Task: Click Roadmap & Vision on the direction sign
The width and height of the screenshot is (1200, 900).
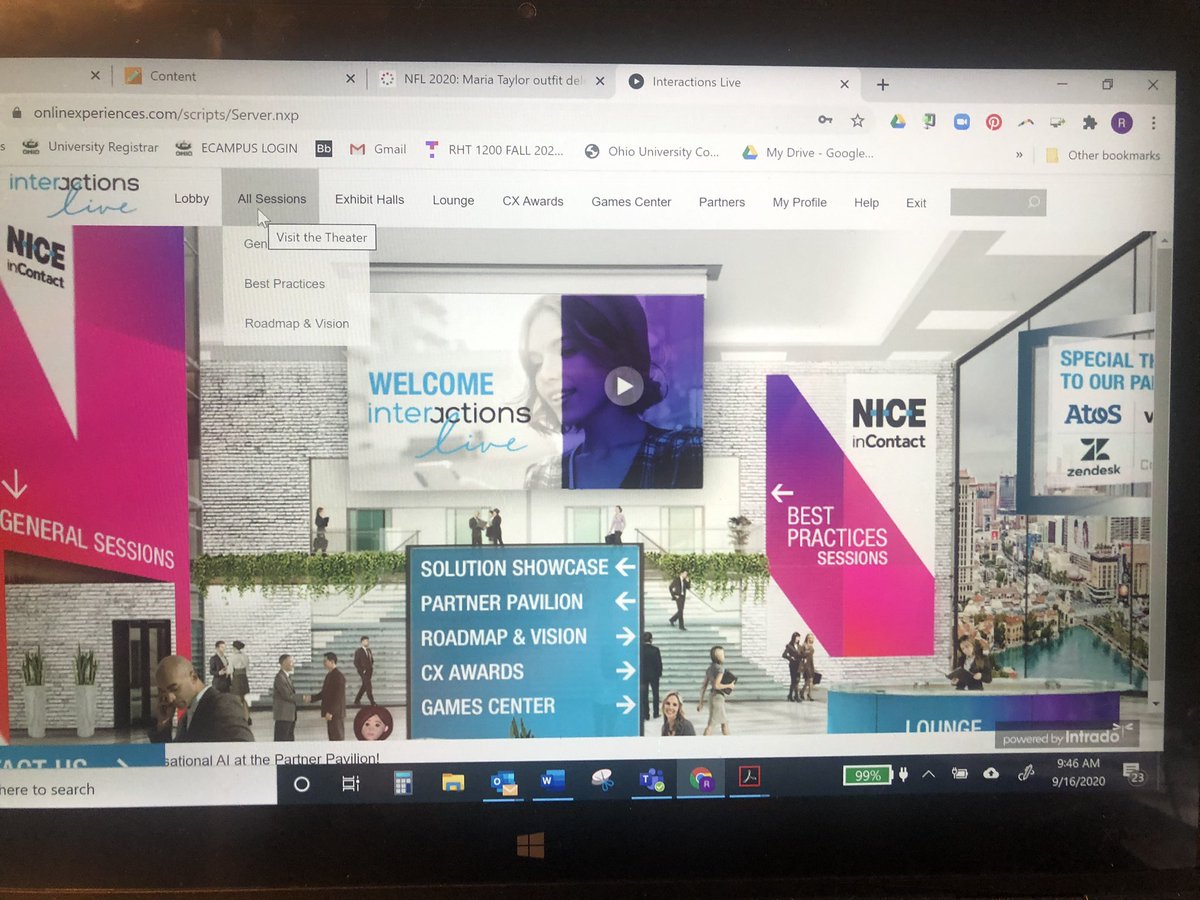Action: 527,637
